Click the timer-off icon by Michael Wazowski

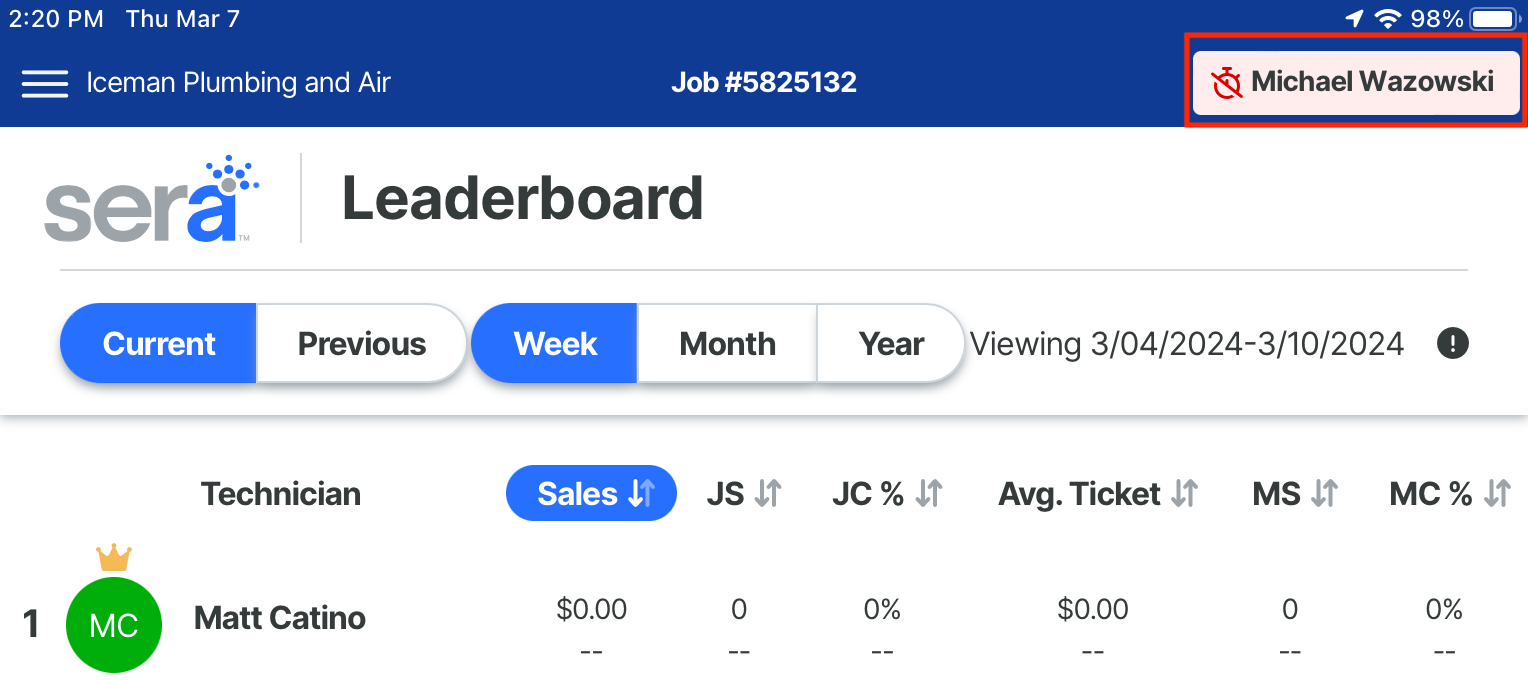1227,83
